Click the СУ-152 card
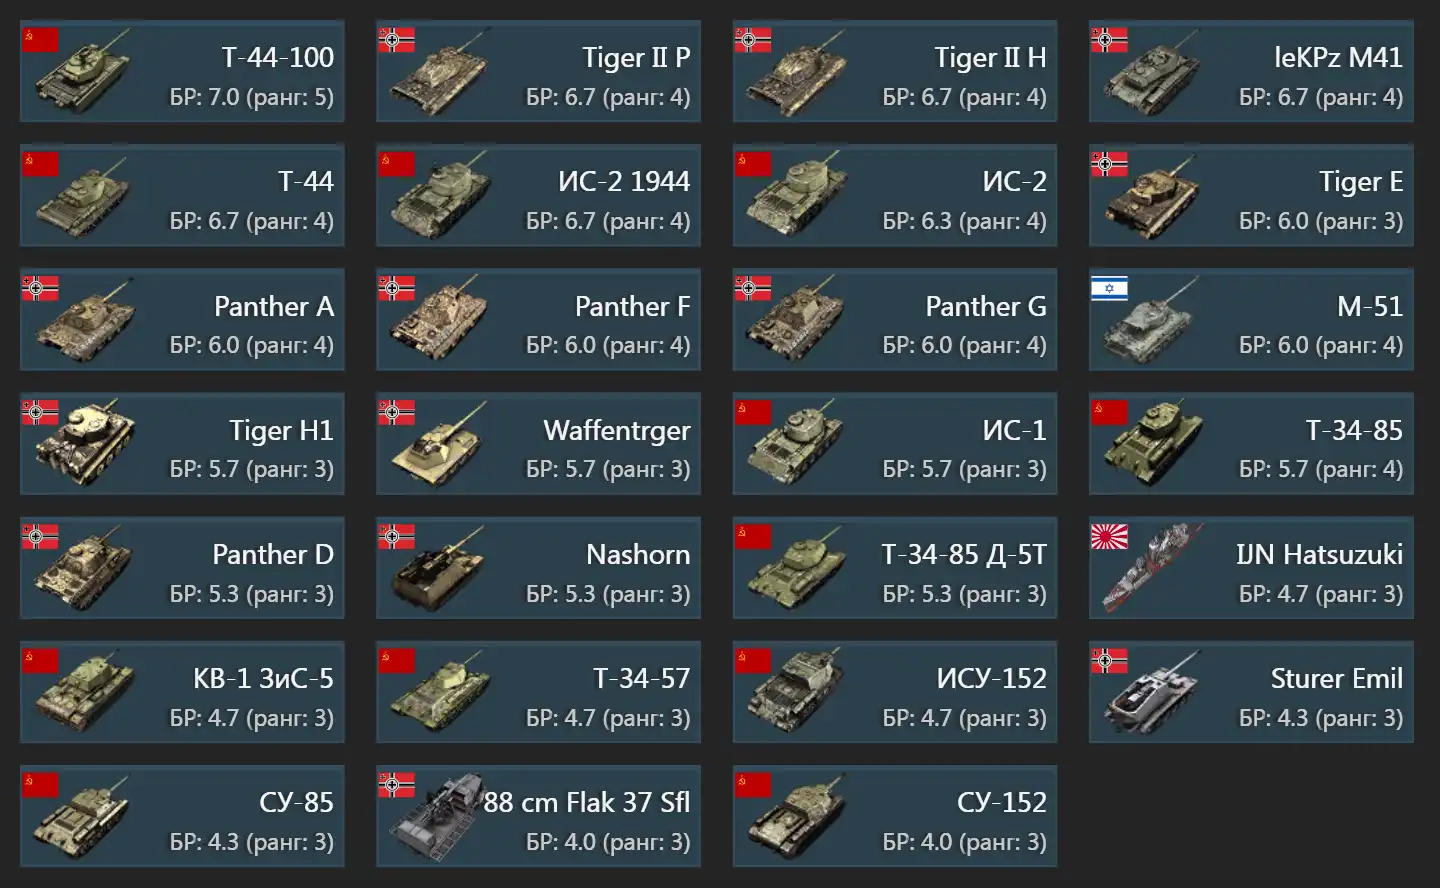 click(895, 816)
